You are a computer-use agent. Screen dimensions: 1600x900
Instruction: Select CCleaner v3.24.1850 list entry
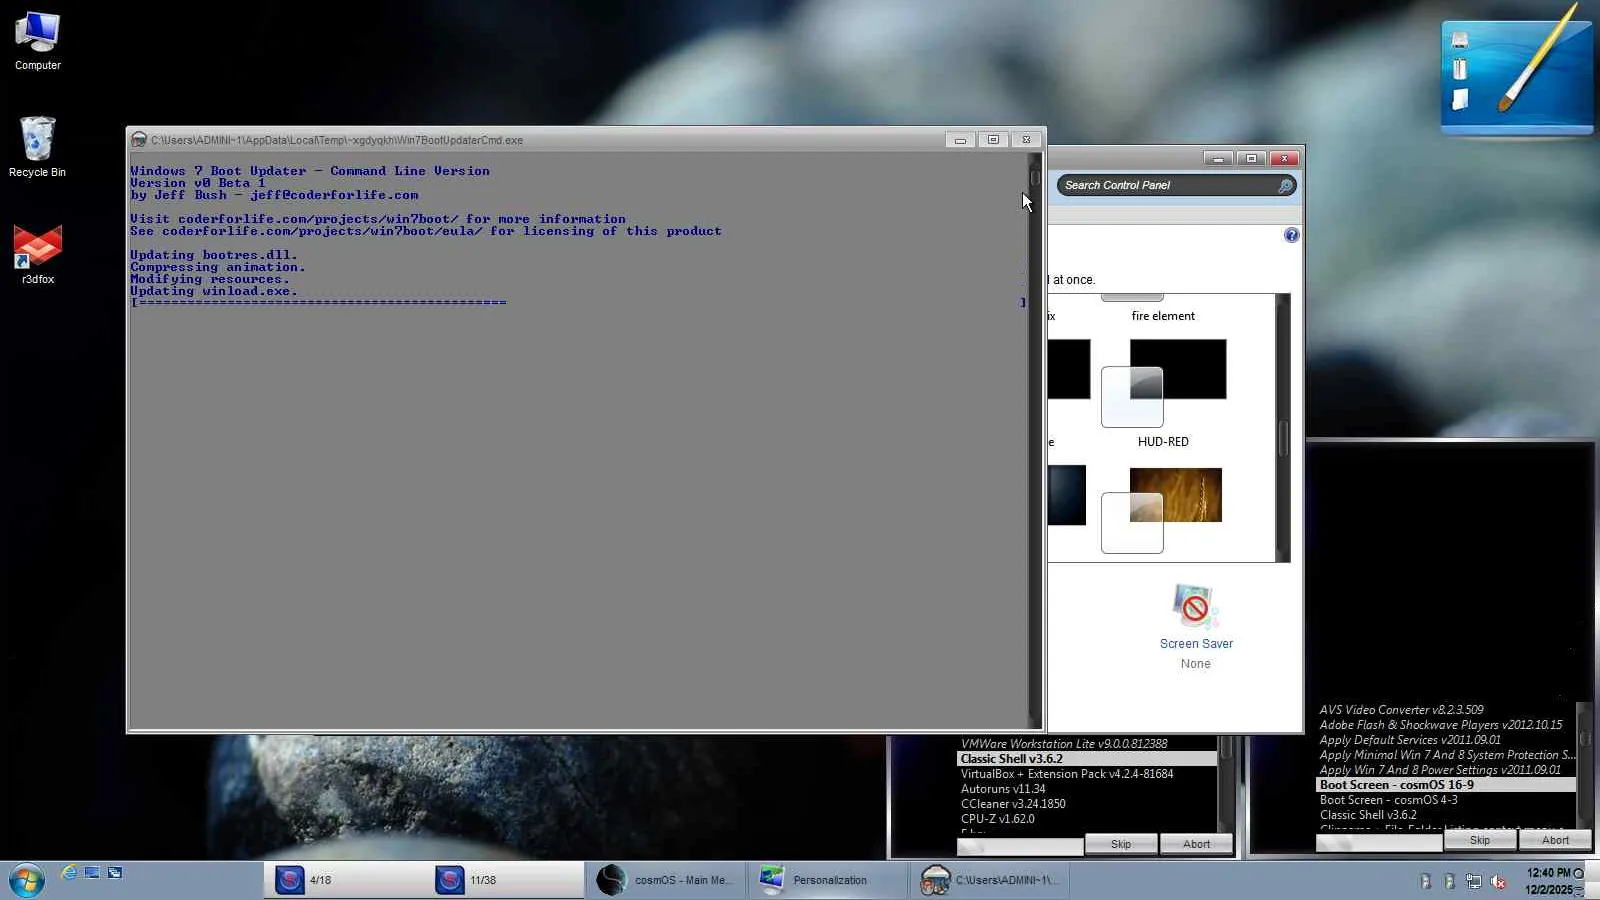pyautogui.click(x=1013, y=804)
